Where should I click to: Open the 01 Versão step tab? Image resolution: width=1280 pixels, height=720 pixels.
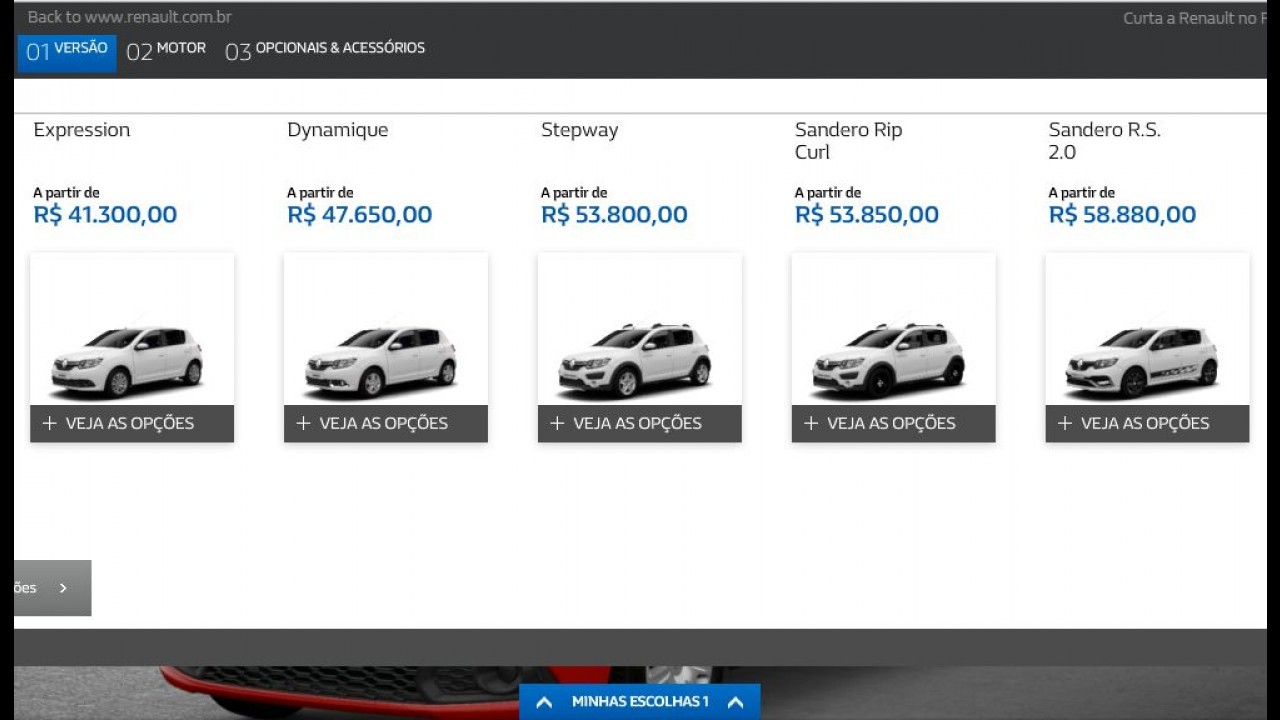pos(67,53)
